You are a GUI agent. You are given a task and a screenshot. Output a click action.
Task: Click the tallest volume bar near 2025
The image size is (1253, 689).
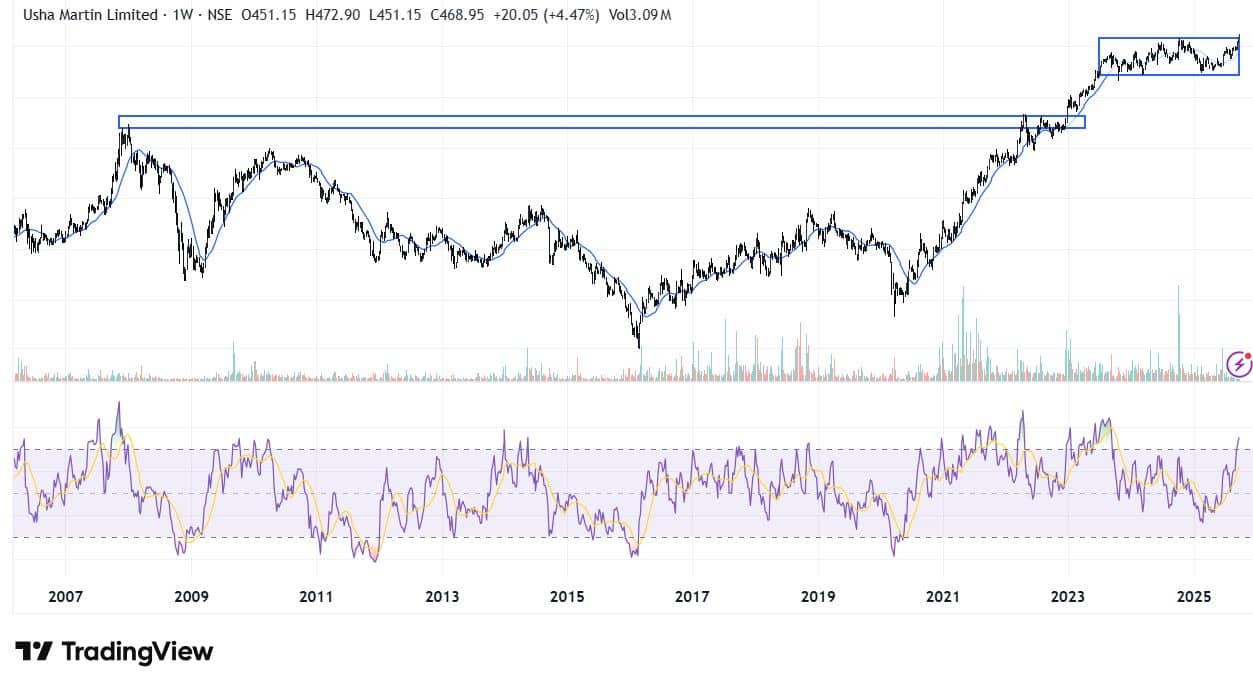1179,330
